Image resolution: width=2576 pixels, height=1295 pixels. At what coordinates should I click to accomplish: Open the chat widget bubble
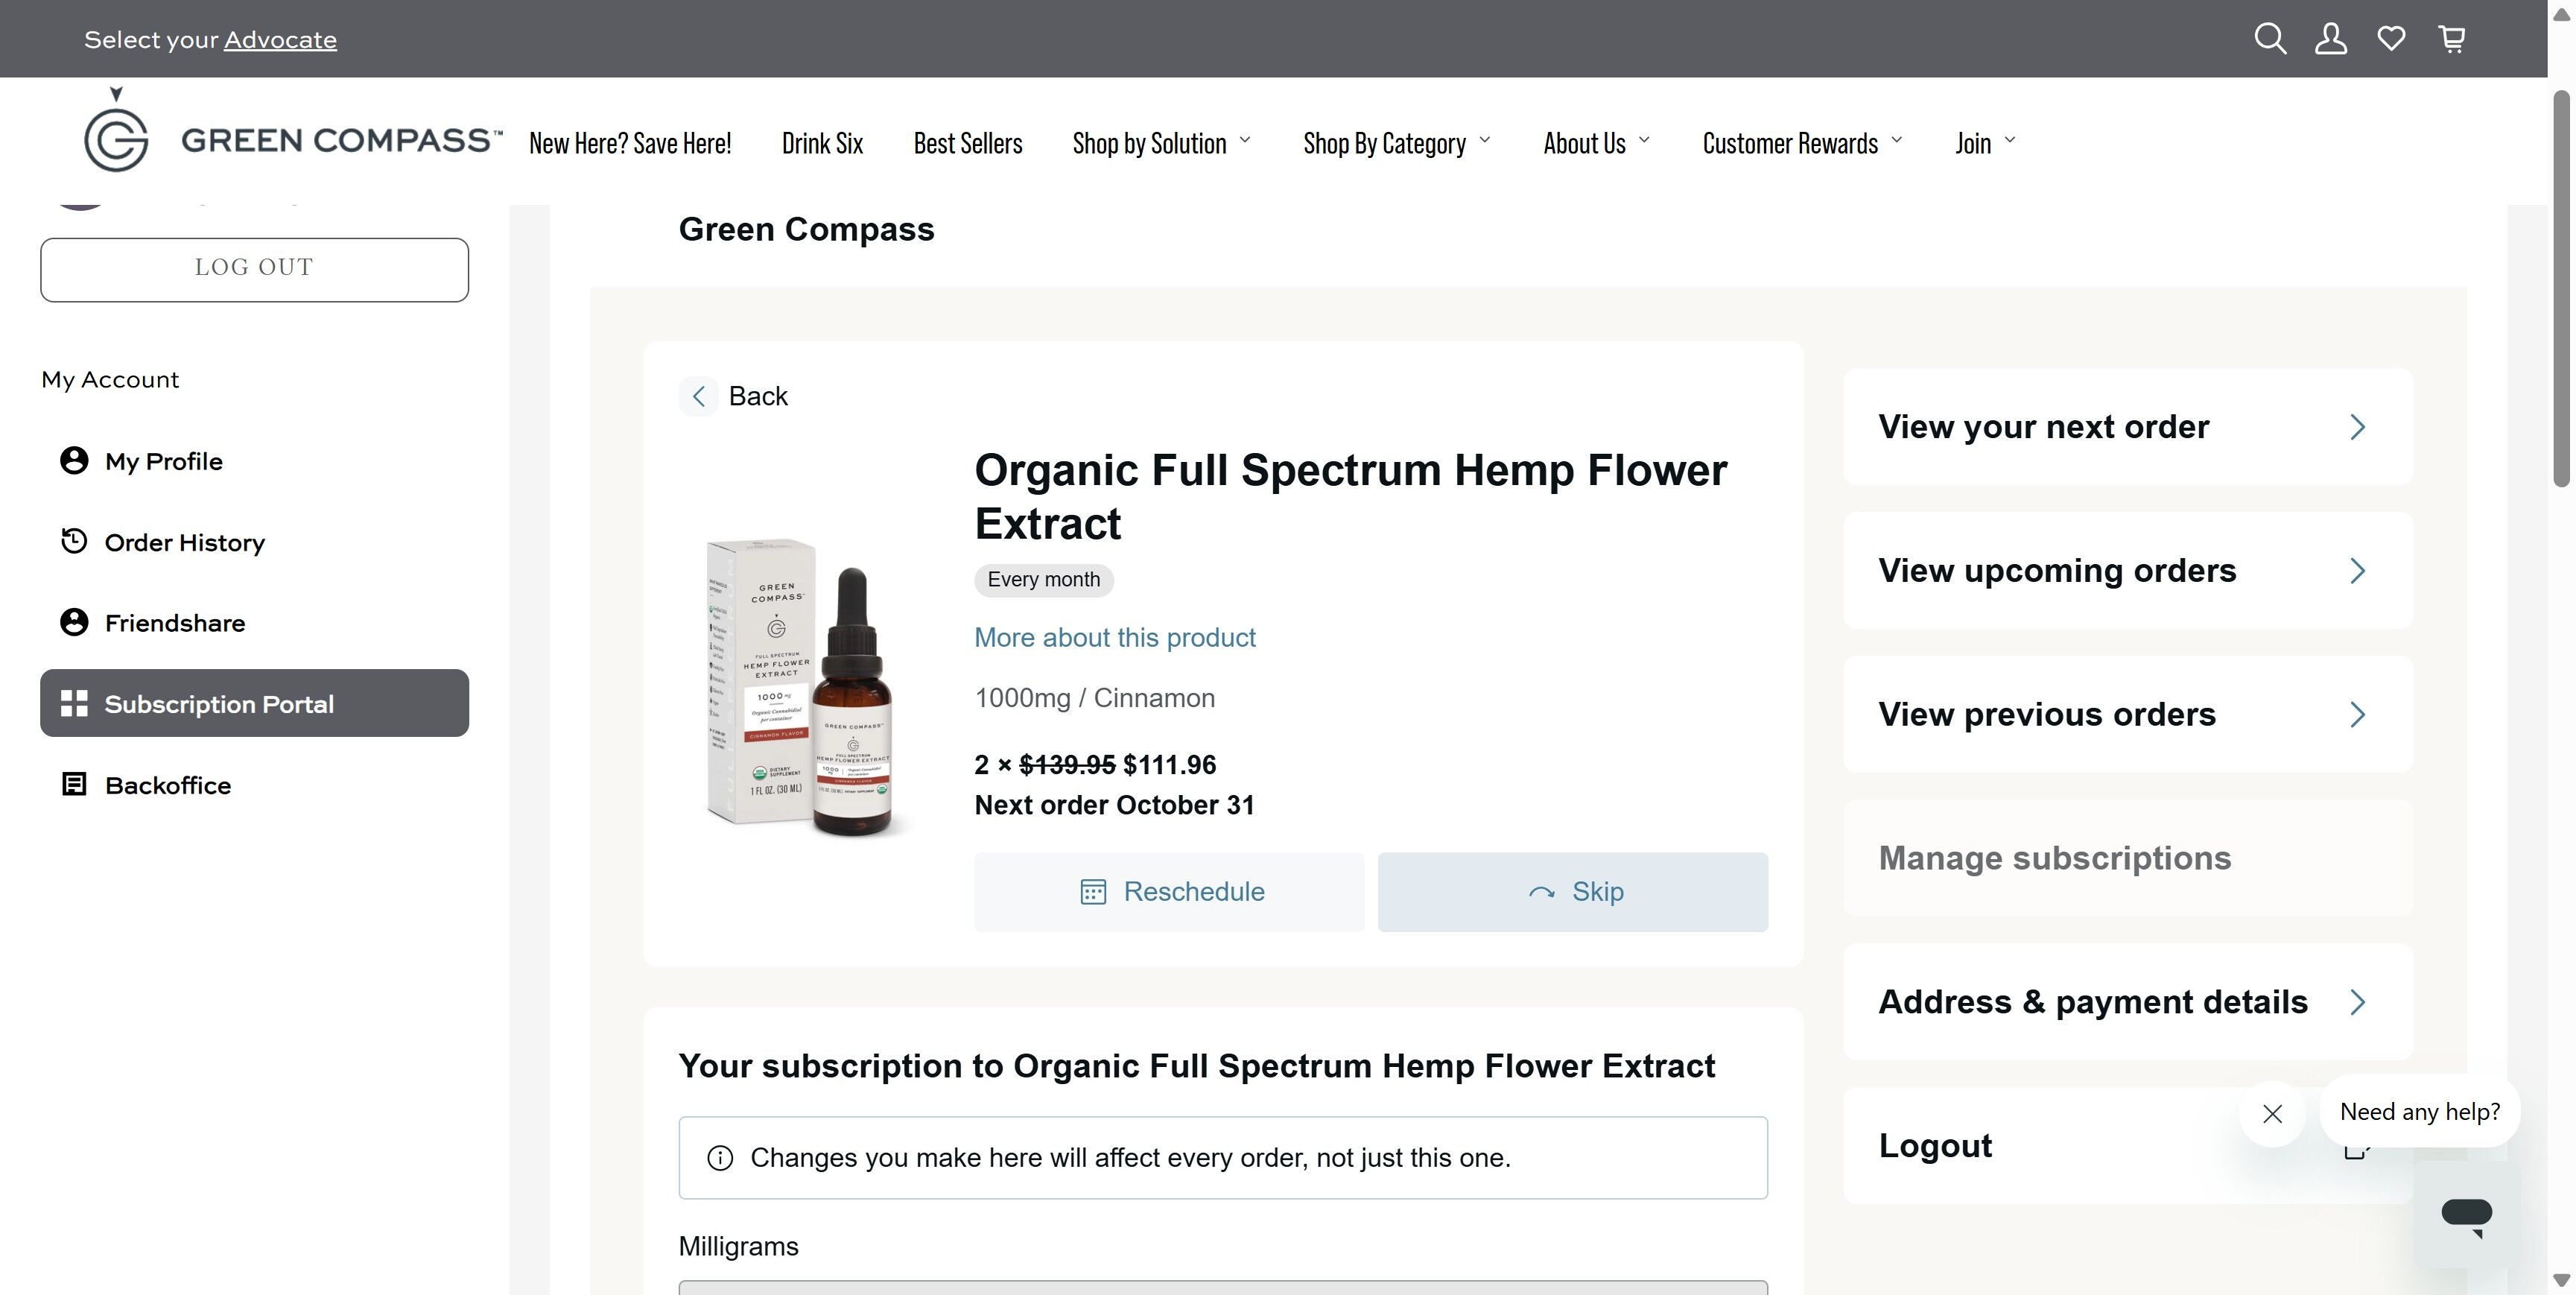[2467, 1215]
